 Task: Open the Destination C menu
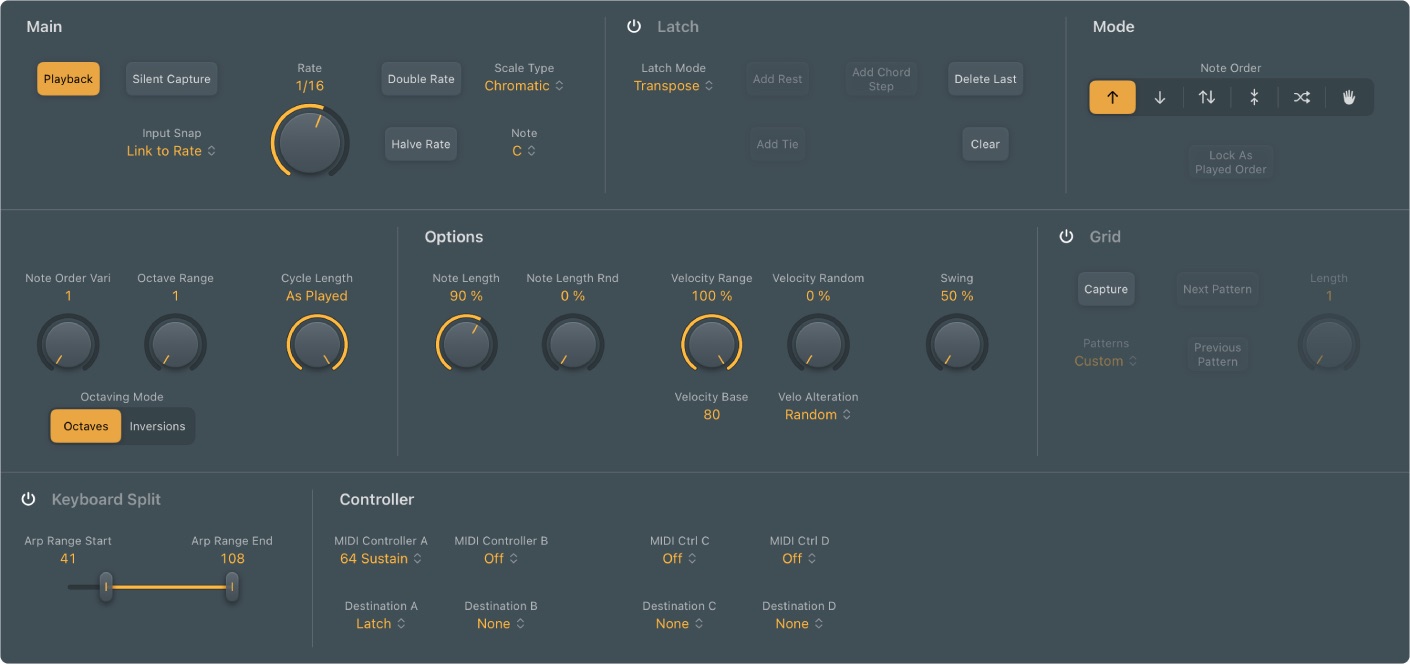[x=679, y=624]
